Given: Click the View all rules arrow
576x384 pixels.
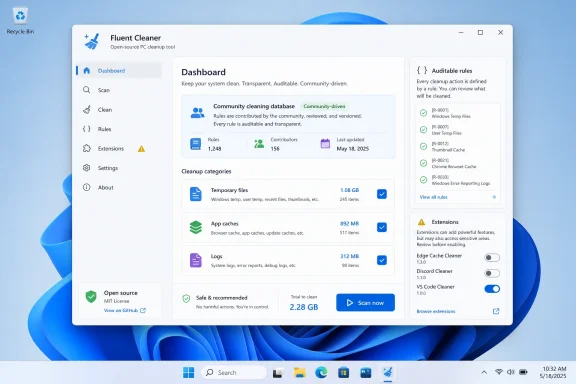Looking at the screenshot, I should pos(494,197).
